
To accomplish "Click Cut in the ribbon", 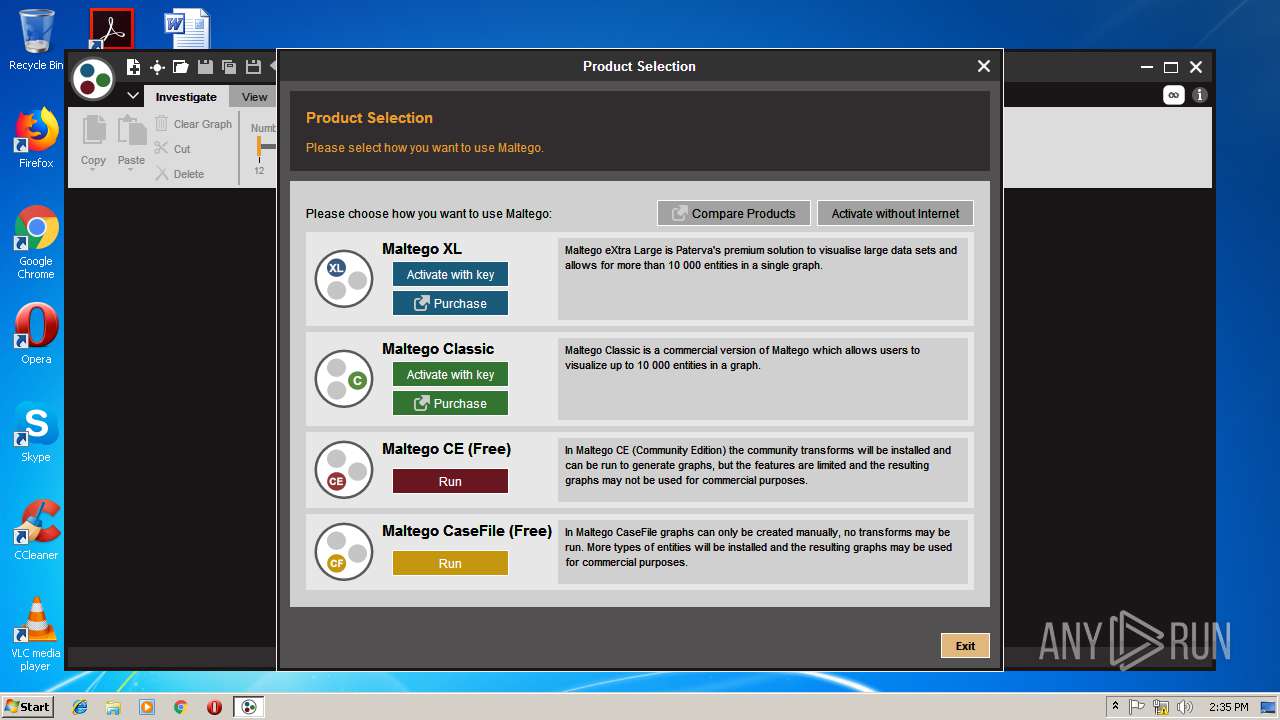I will (172, 149).
